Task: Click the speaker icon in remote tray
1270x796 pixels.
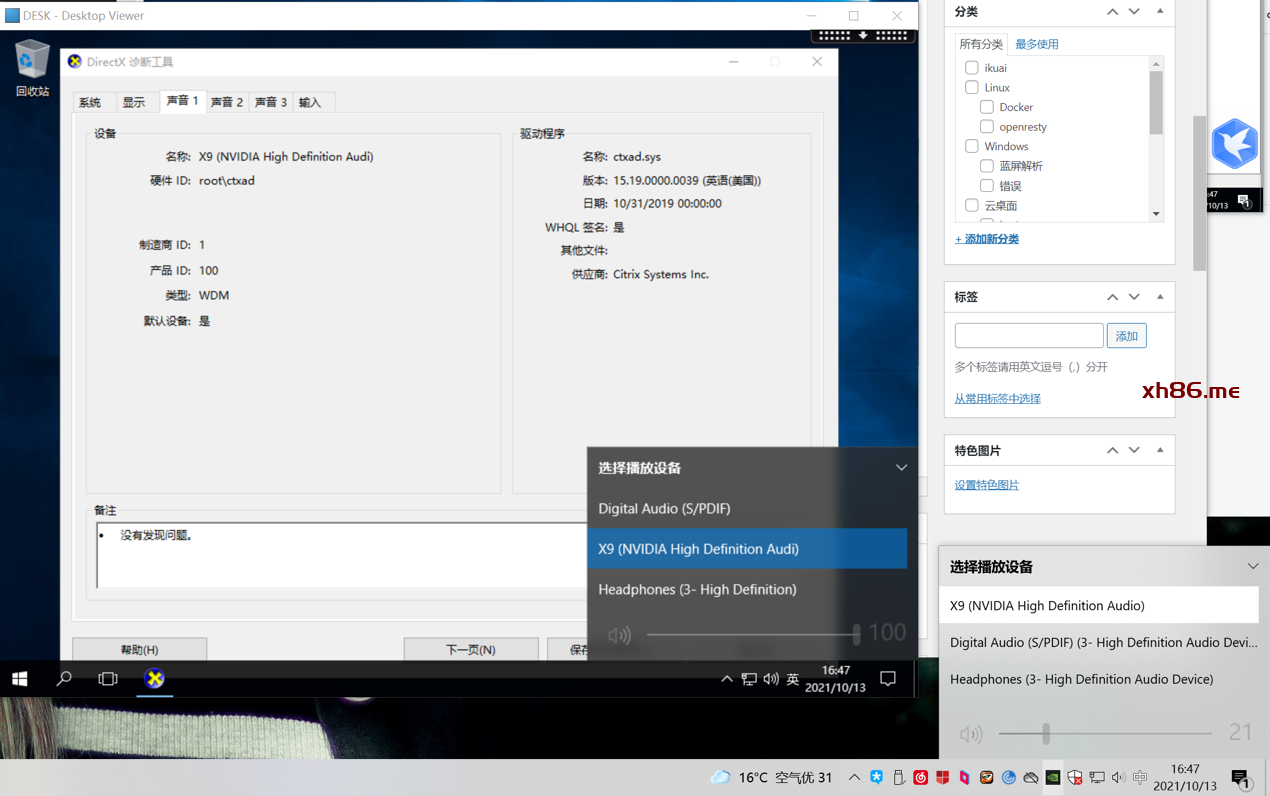Action: tap(771, 679)
